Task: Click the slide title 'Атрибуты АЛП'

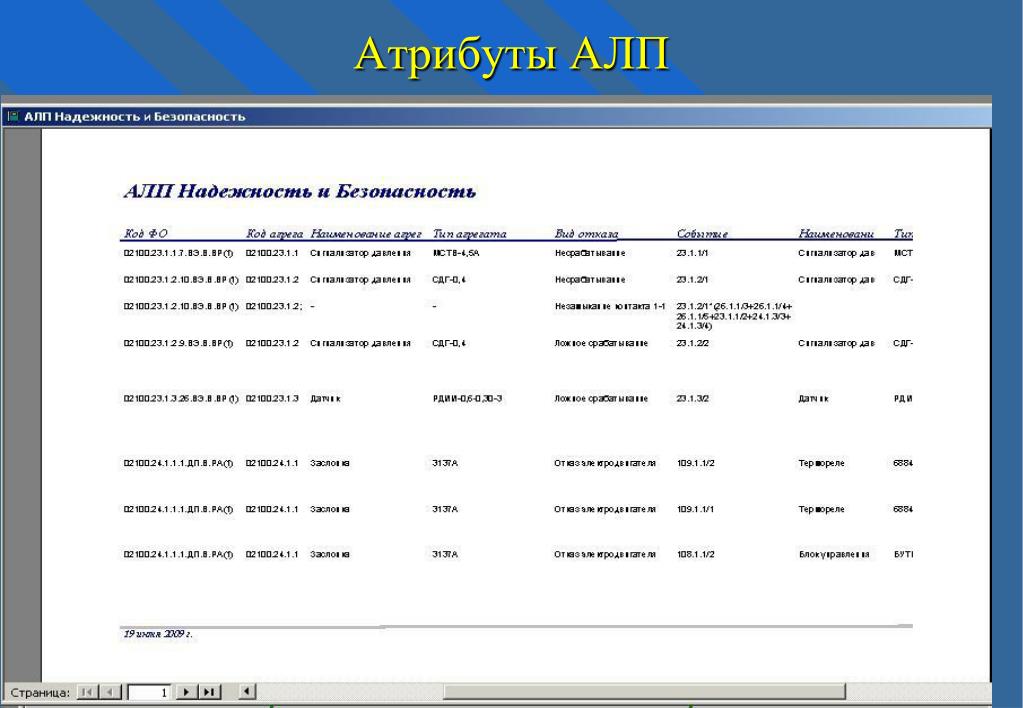Action: 512,54
